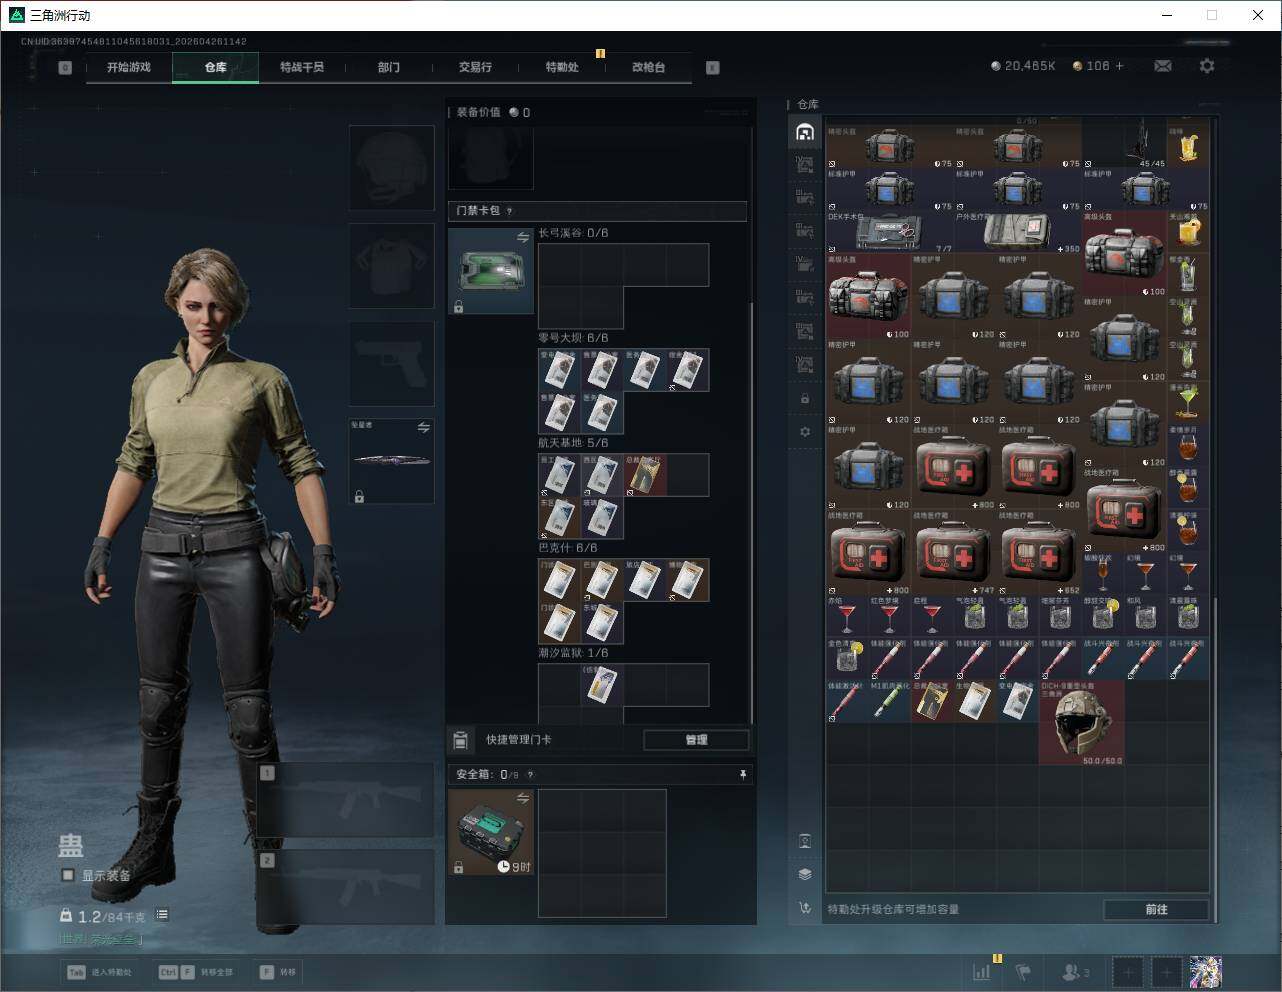This screenshot has width=1282, height=992.
Task: Open the help icon beside 门禁卡包
Action: [x=510, y=211]
